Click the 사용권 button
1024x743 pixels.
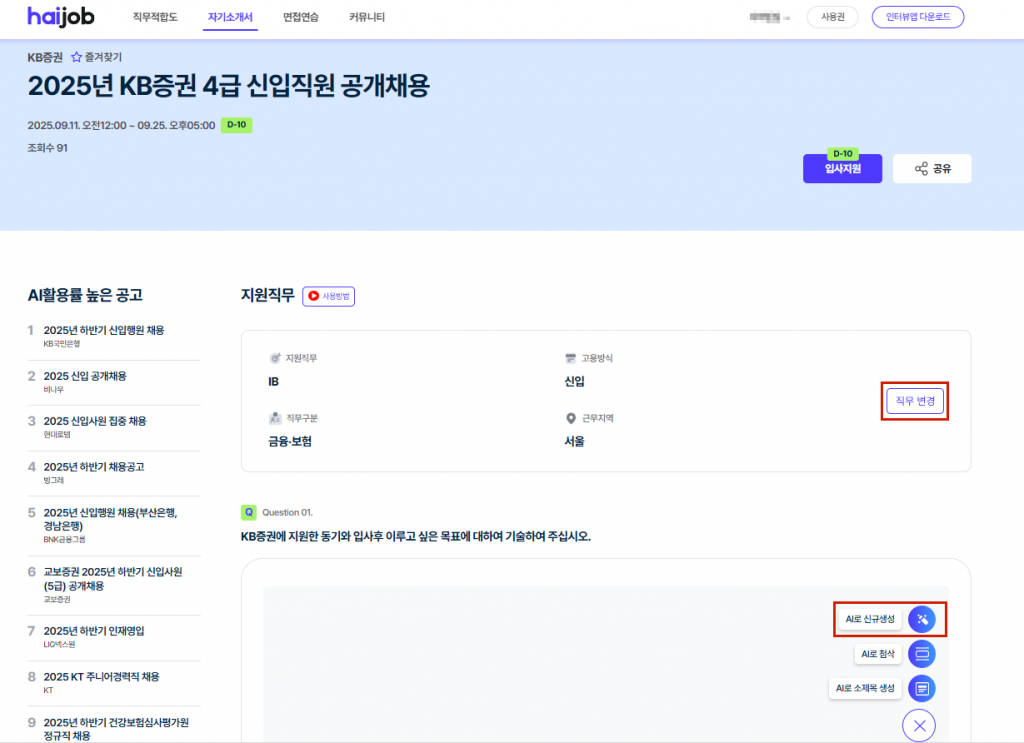[x=833, y=17]
